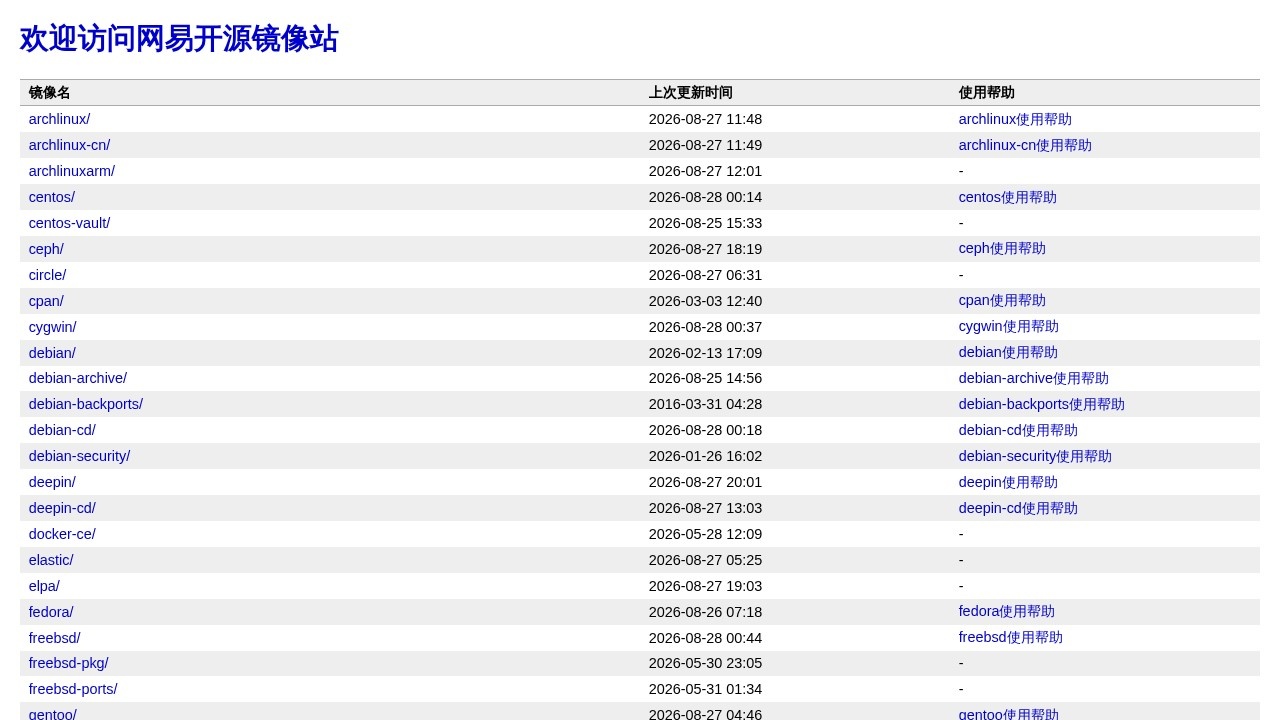Open the cpan/ mirror directory

[46, 301]
